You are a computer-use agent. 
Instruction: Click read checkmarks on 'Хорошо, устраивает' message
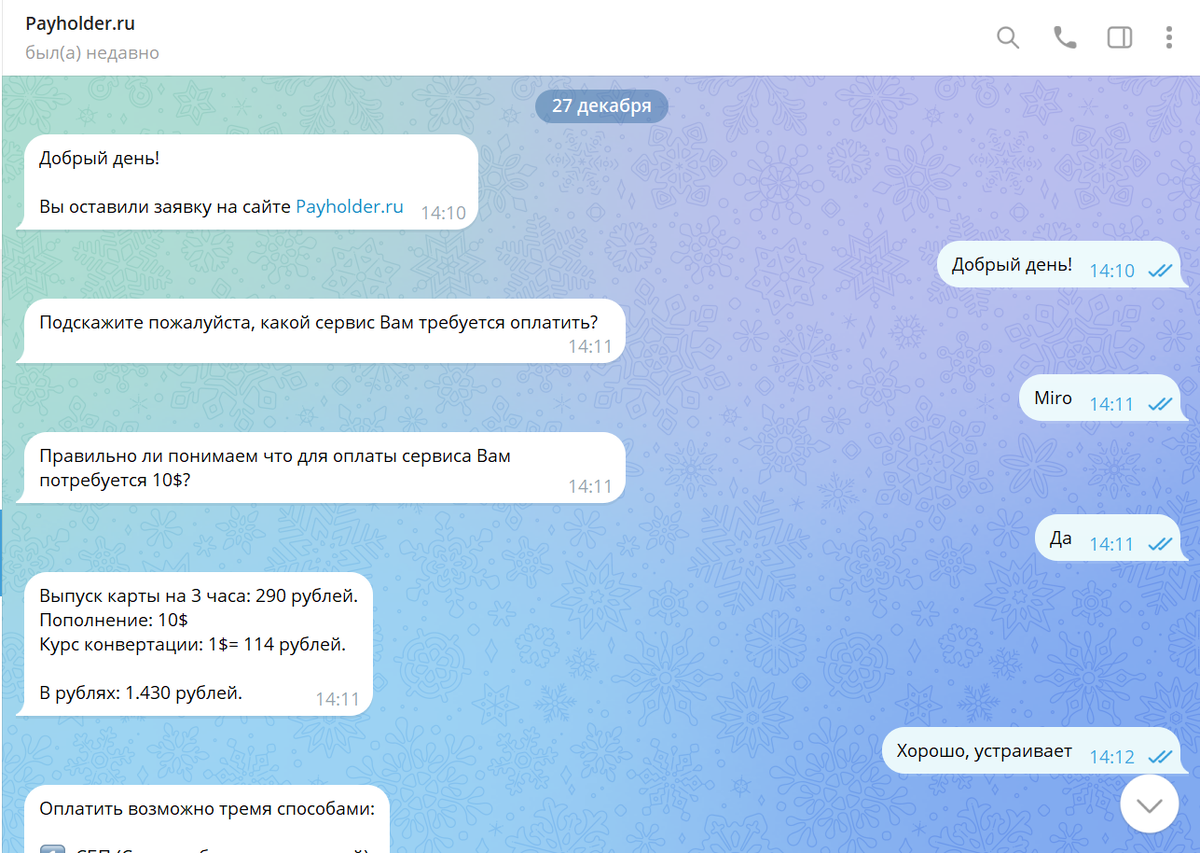pos(1160,757)
